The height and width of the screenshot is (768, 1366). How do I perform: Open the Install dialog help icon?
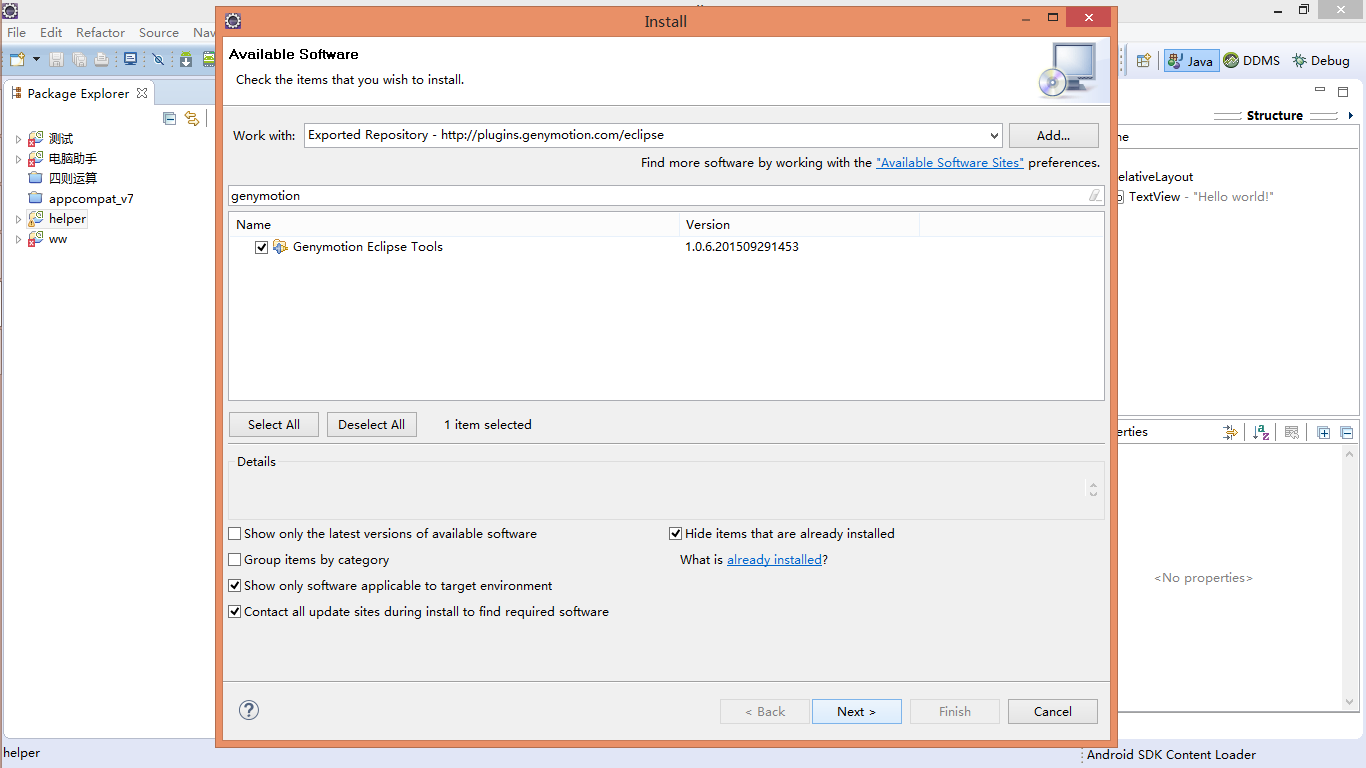click(x=249, y=710)
